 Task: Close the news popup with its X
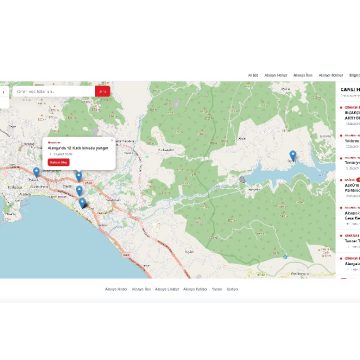coord(112,140)
